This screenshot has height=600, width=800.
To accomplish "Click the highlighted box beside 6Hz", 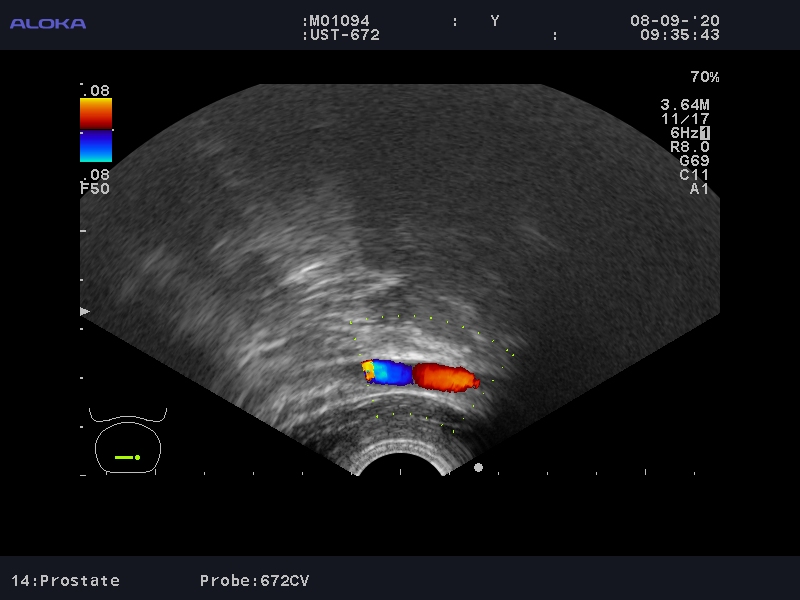I will [x=704, y=133].
